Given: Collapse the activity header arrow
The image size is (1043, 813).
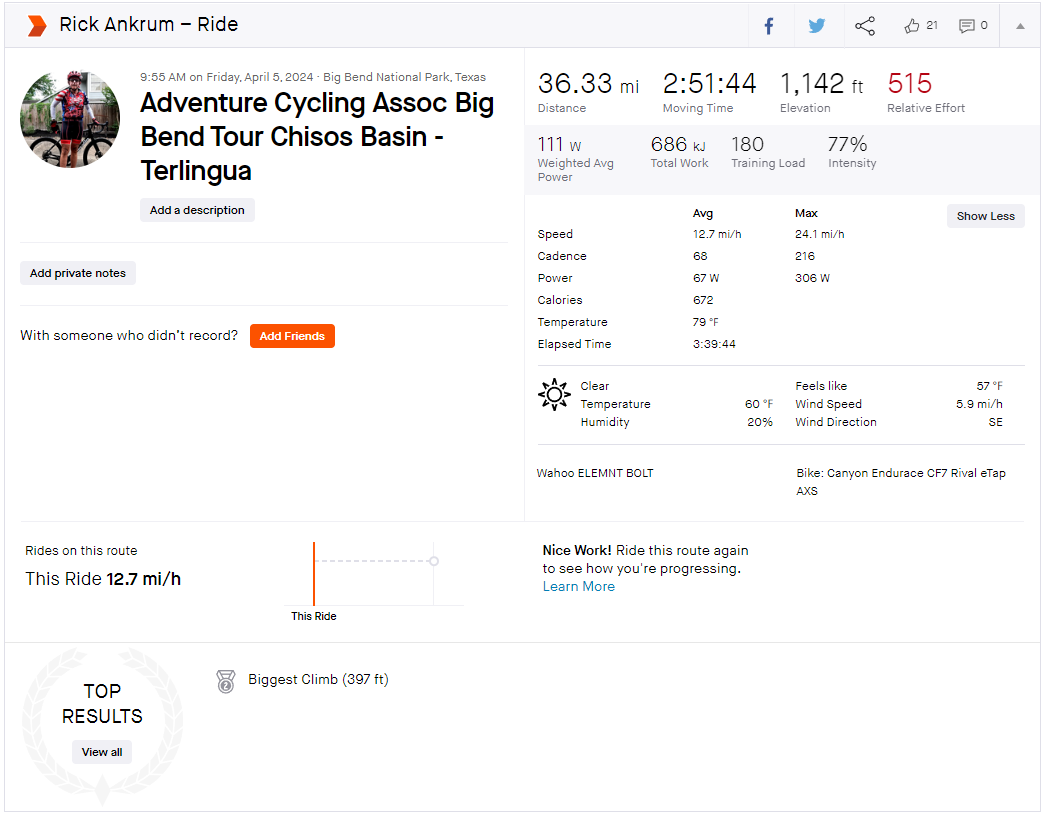Looking at the screenshot, I should coord(1020,26).
